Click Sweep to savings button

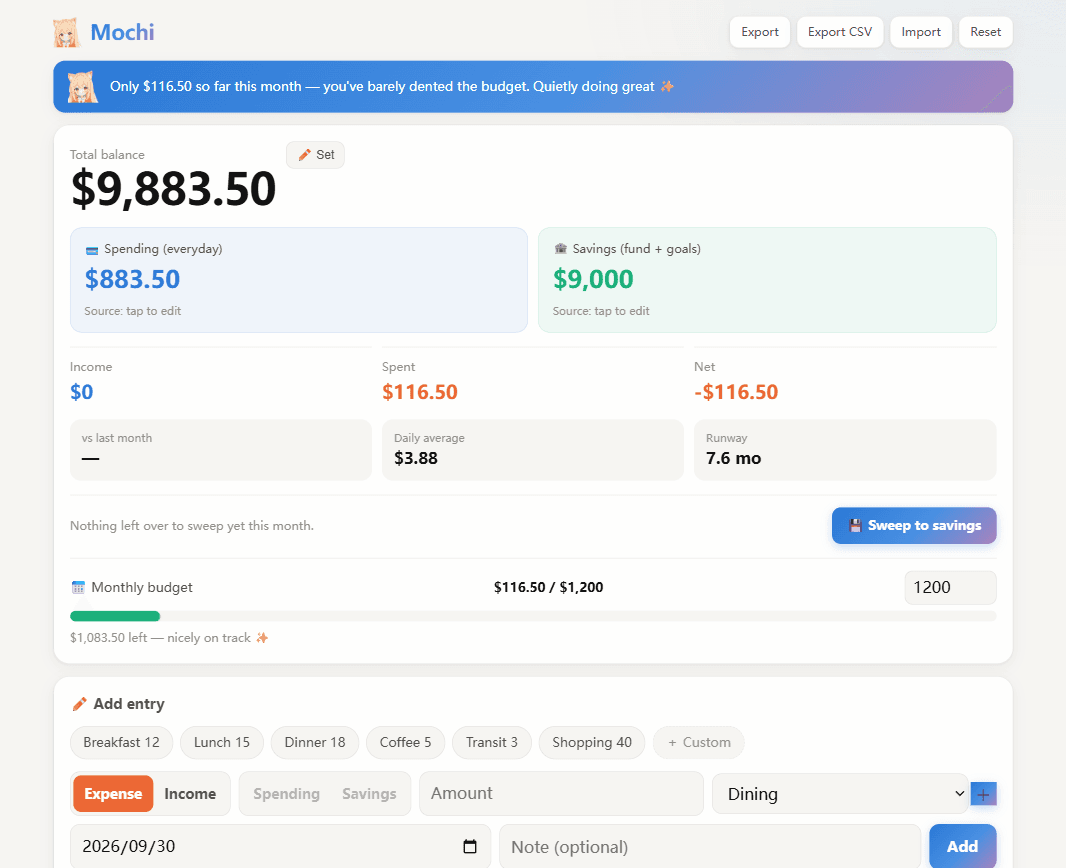(914, 525)
